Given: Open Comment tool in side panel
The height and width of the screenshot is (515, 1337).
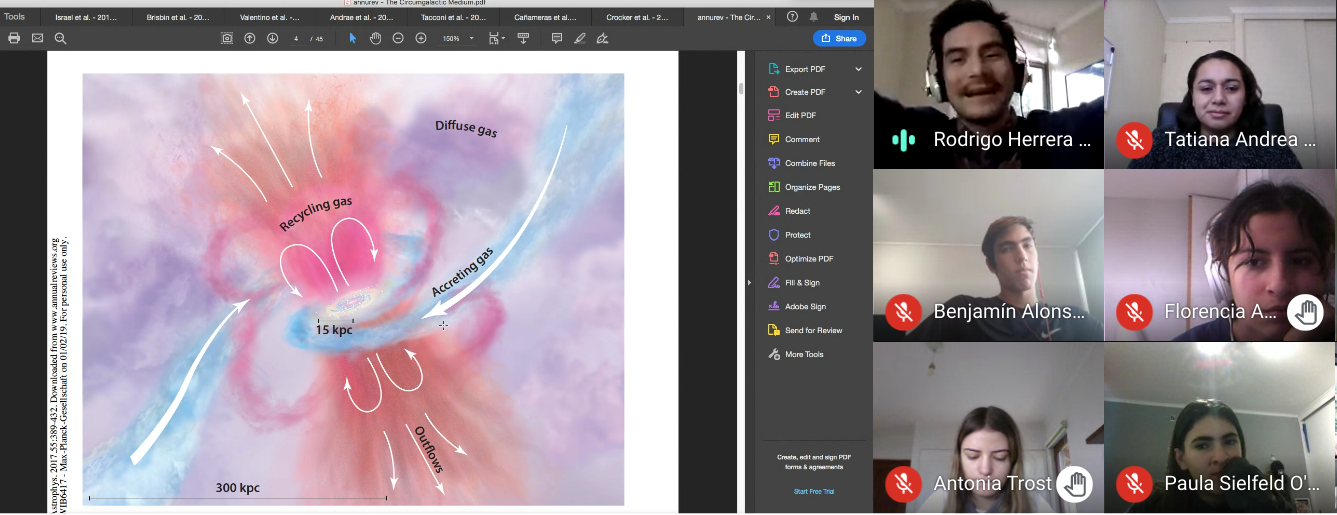Looking at the screenshot, I should [x=802, y=139].
